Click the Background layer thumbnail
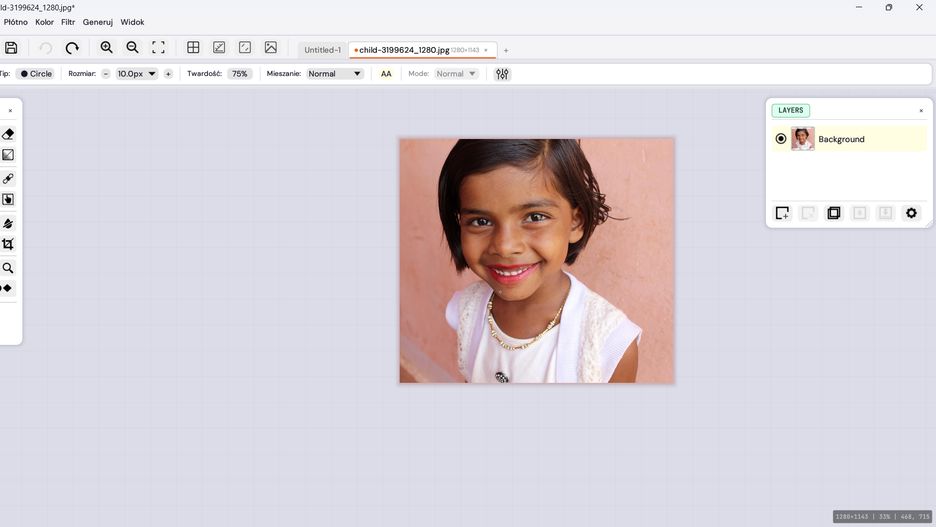936x527 pixels. 803,139
